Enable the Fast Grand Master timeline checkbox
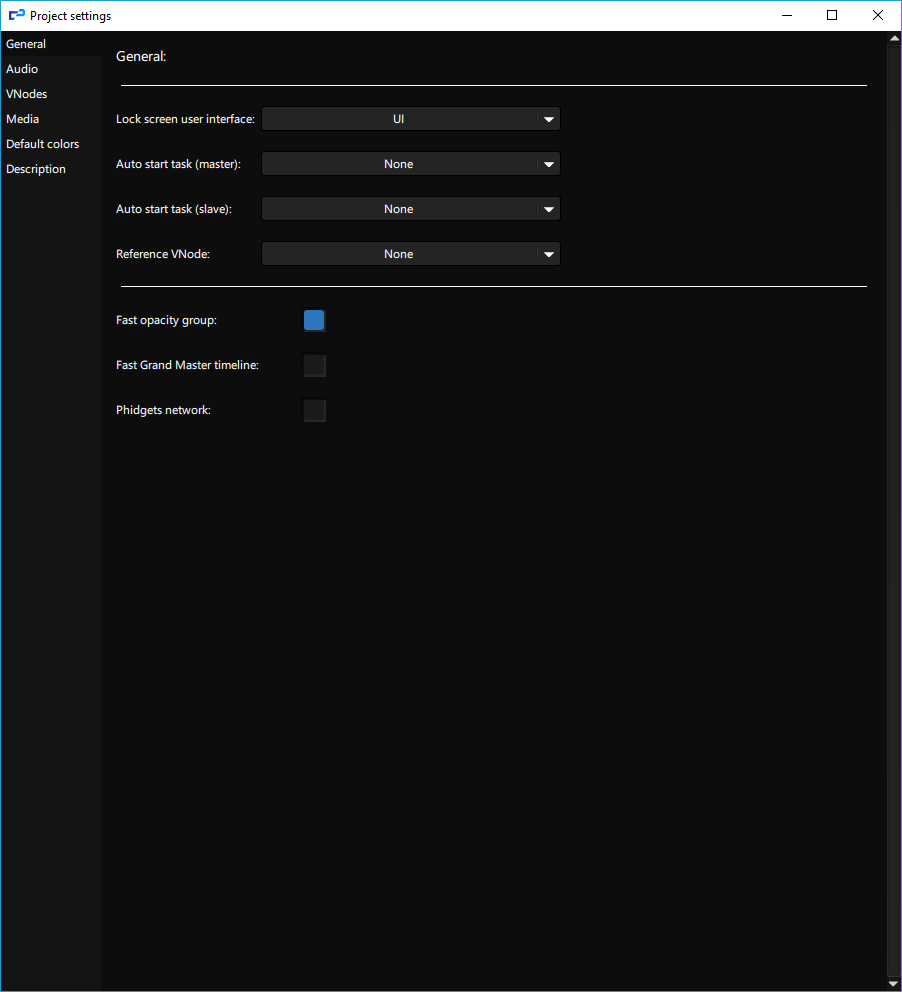 click(x=314, y=366)
